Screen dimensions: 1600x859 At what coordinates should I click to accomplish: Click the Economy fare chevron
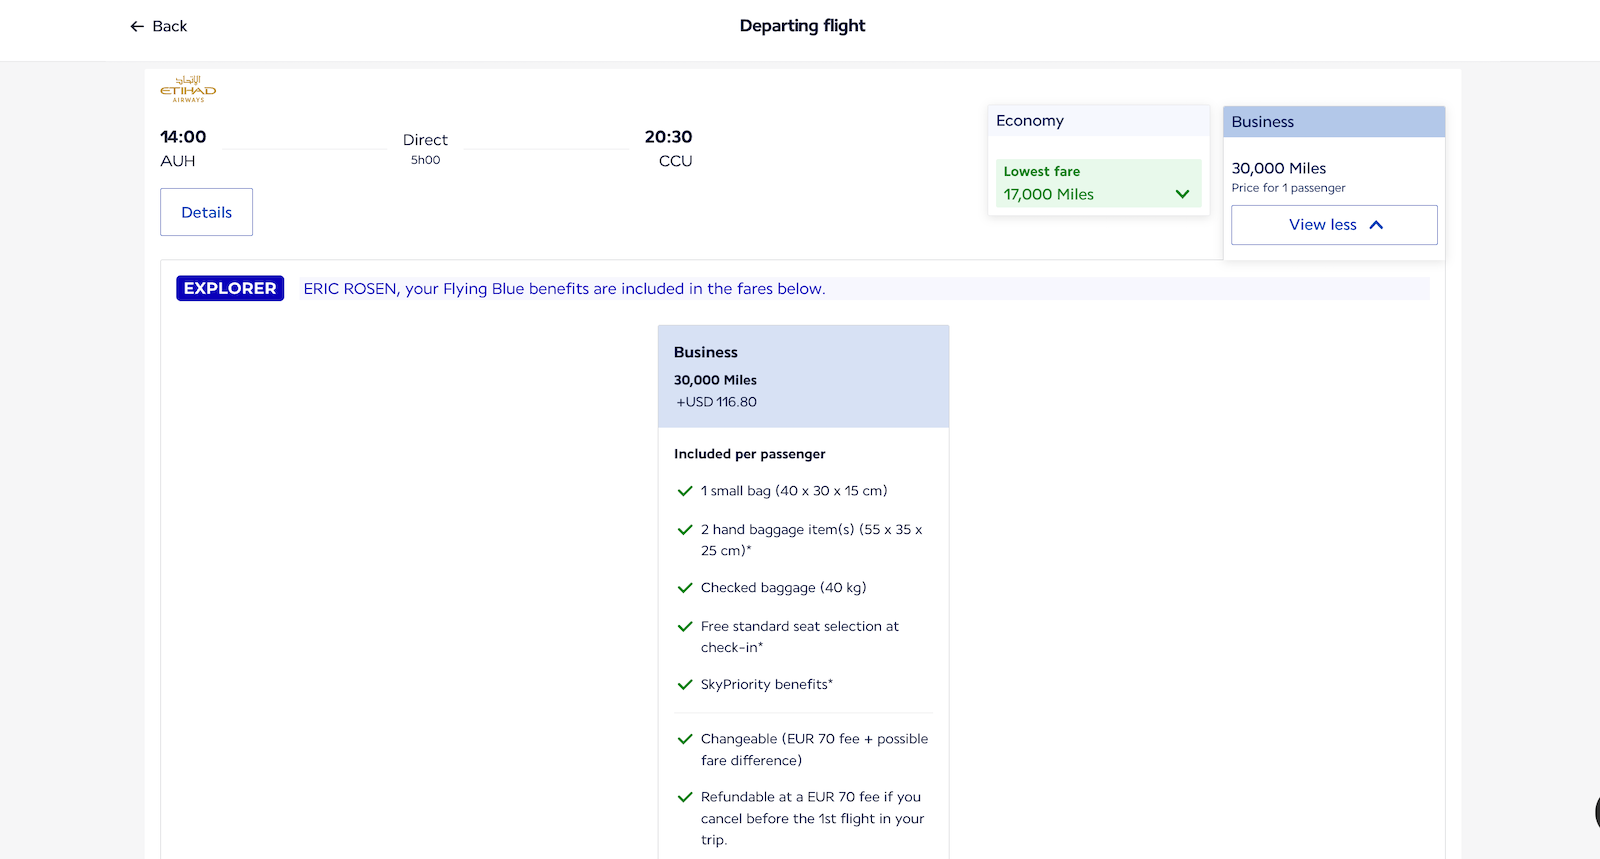[1182, 194]
